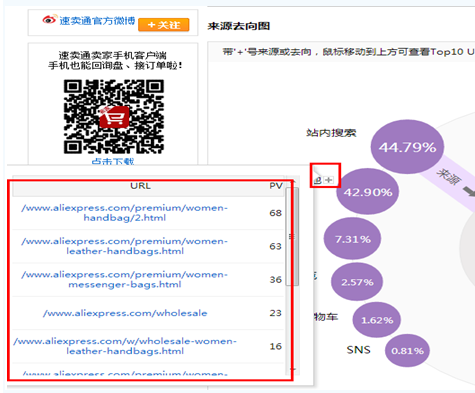Open the 速卖通官方微博 link
Viewport: 475px width, 393px height.
pyautogui.click(x=97, y=21)
